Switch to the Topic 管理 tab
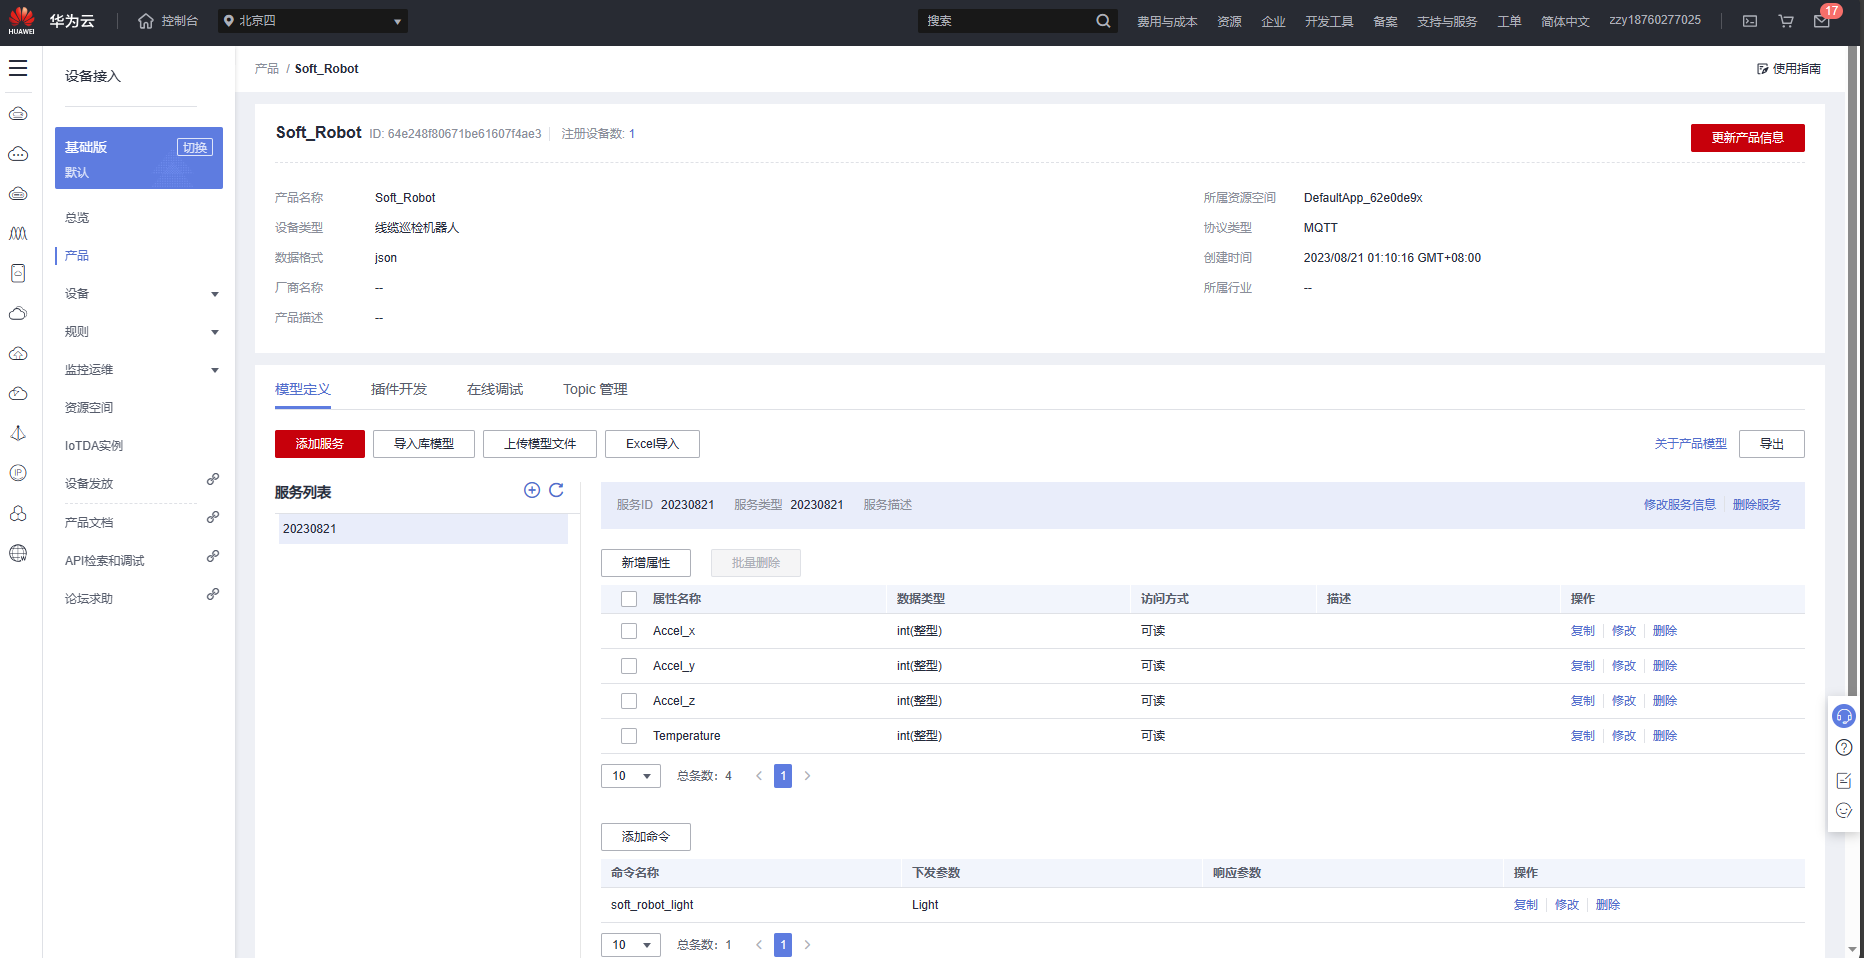The height and width of the screenshot is (958, 1864). click(x=595, y=389)
